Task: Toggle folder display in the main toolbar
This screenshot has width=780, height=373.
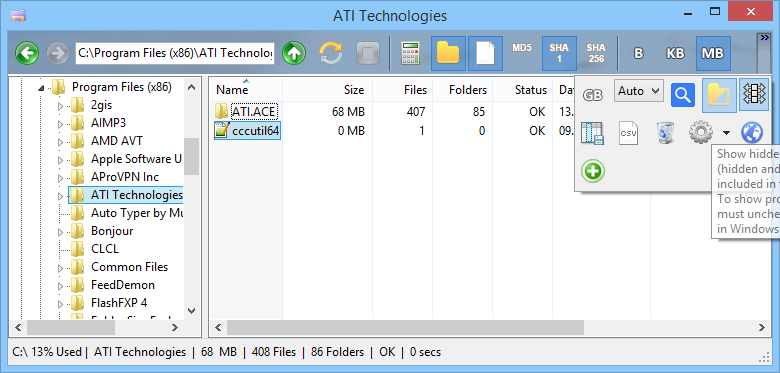Action: (448, 53)
